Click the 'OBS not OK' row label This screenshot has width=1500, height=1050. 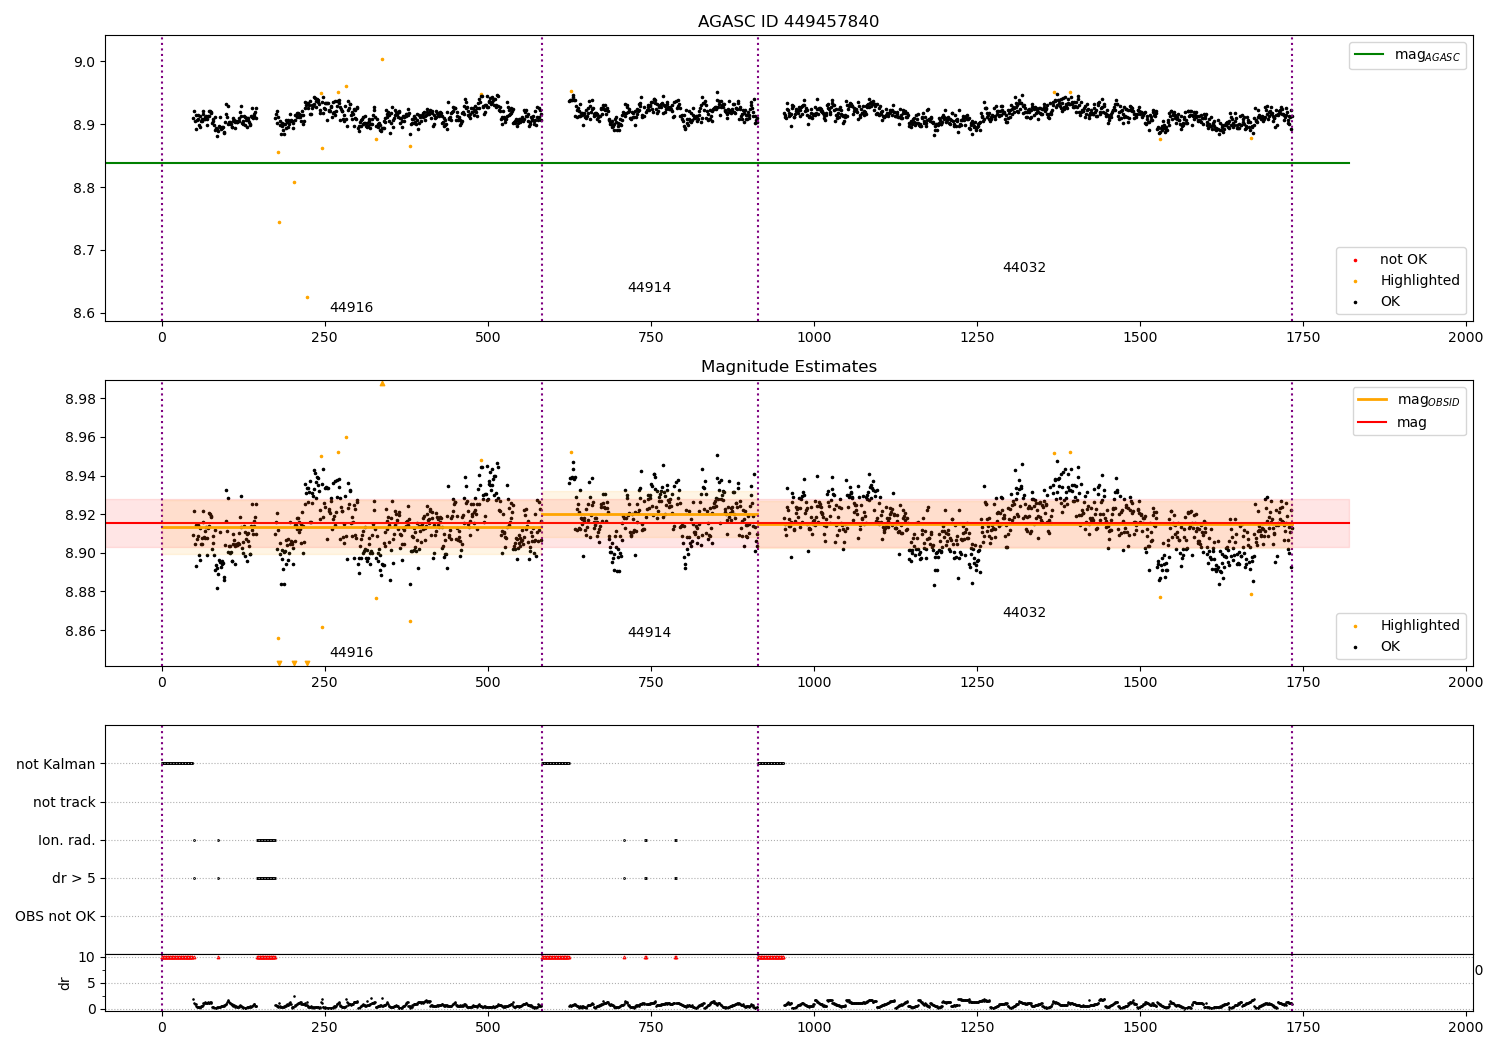(x=55, y=917)
